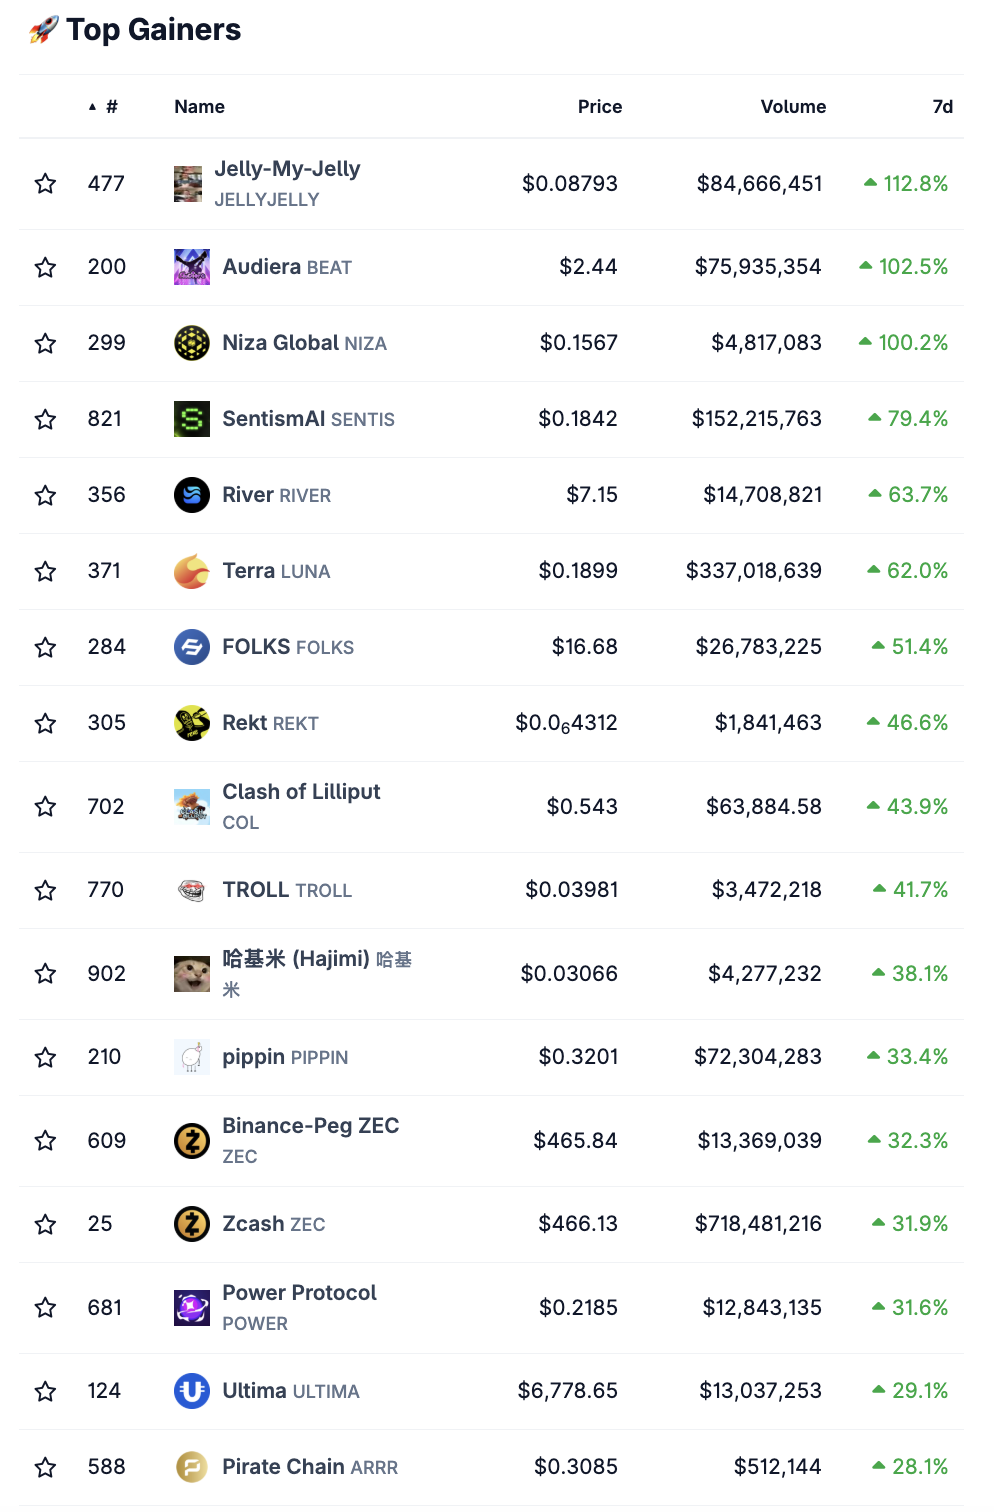
Task: Star Pirate Chain for watchlist
Action: [45, 1467]
